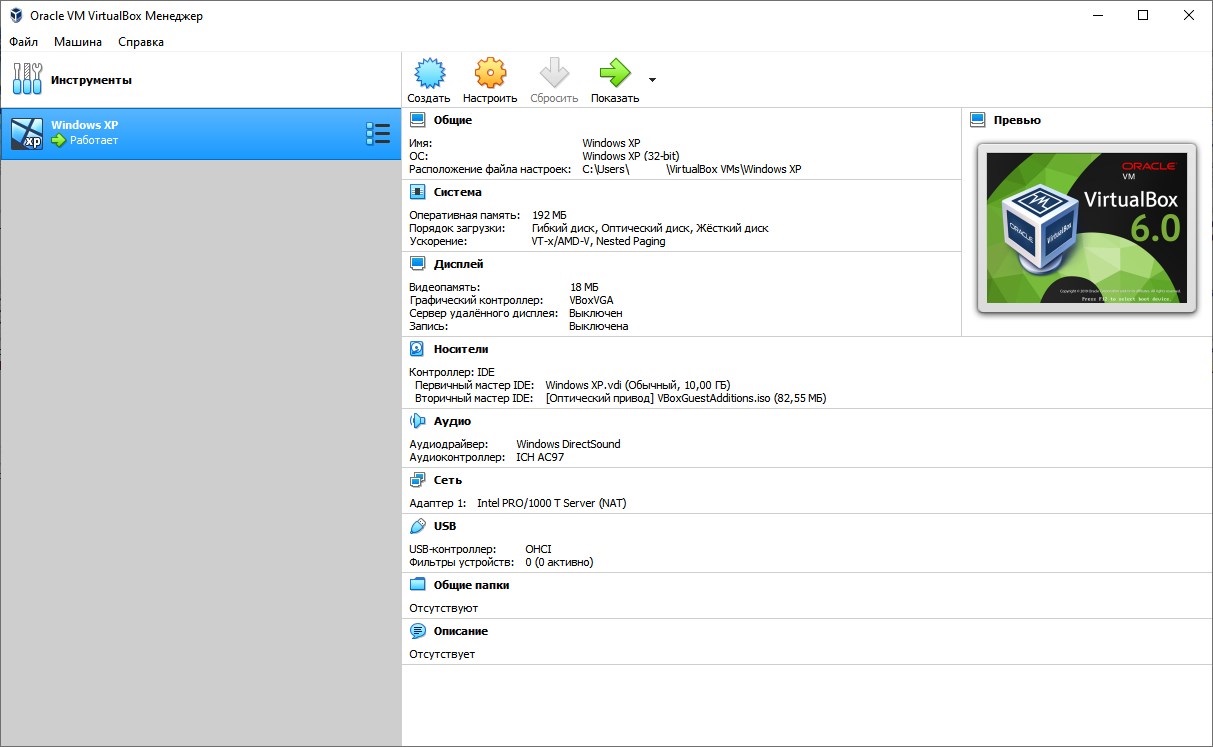Click the Сеть network icon
Screen dimensions: 1213x747
417,480
